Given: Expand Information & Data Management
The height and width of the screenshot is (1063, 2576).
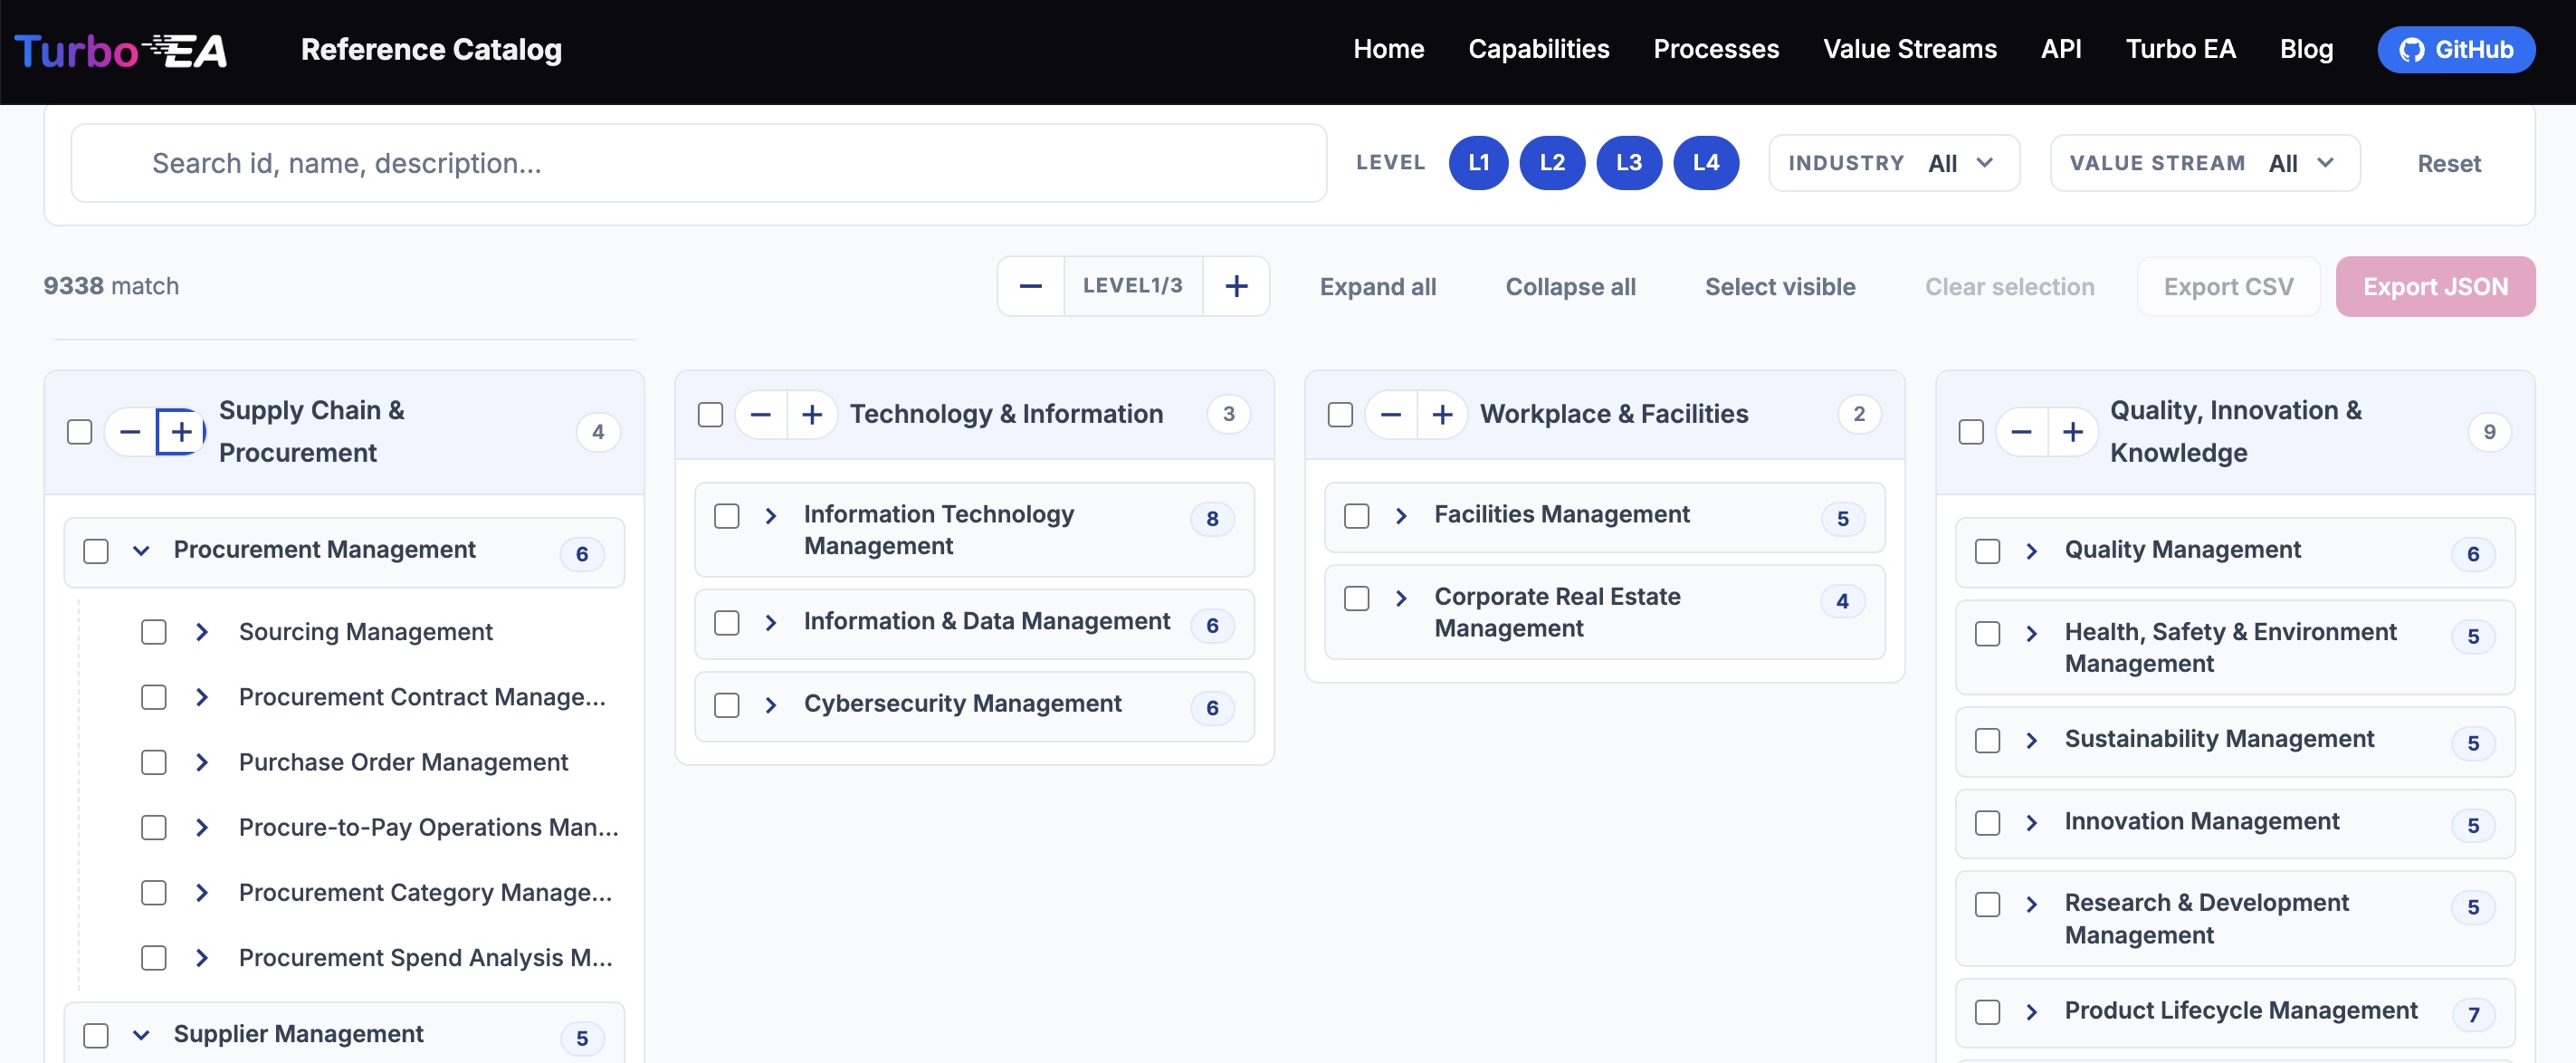Looking at the screenshot, I should coord(771,623).
